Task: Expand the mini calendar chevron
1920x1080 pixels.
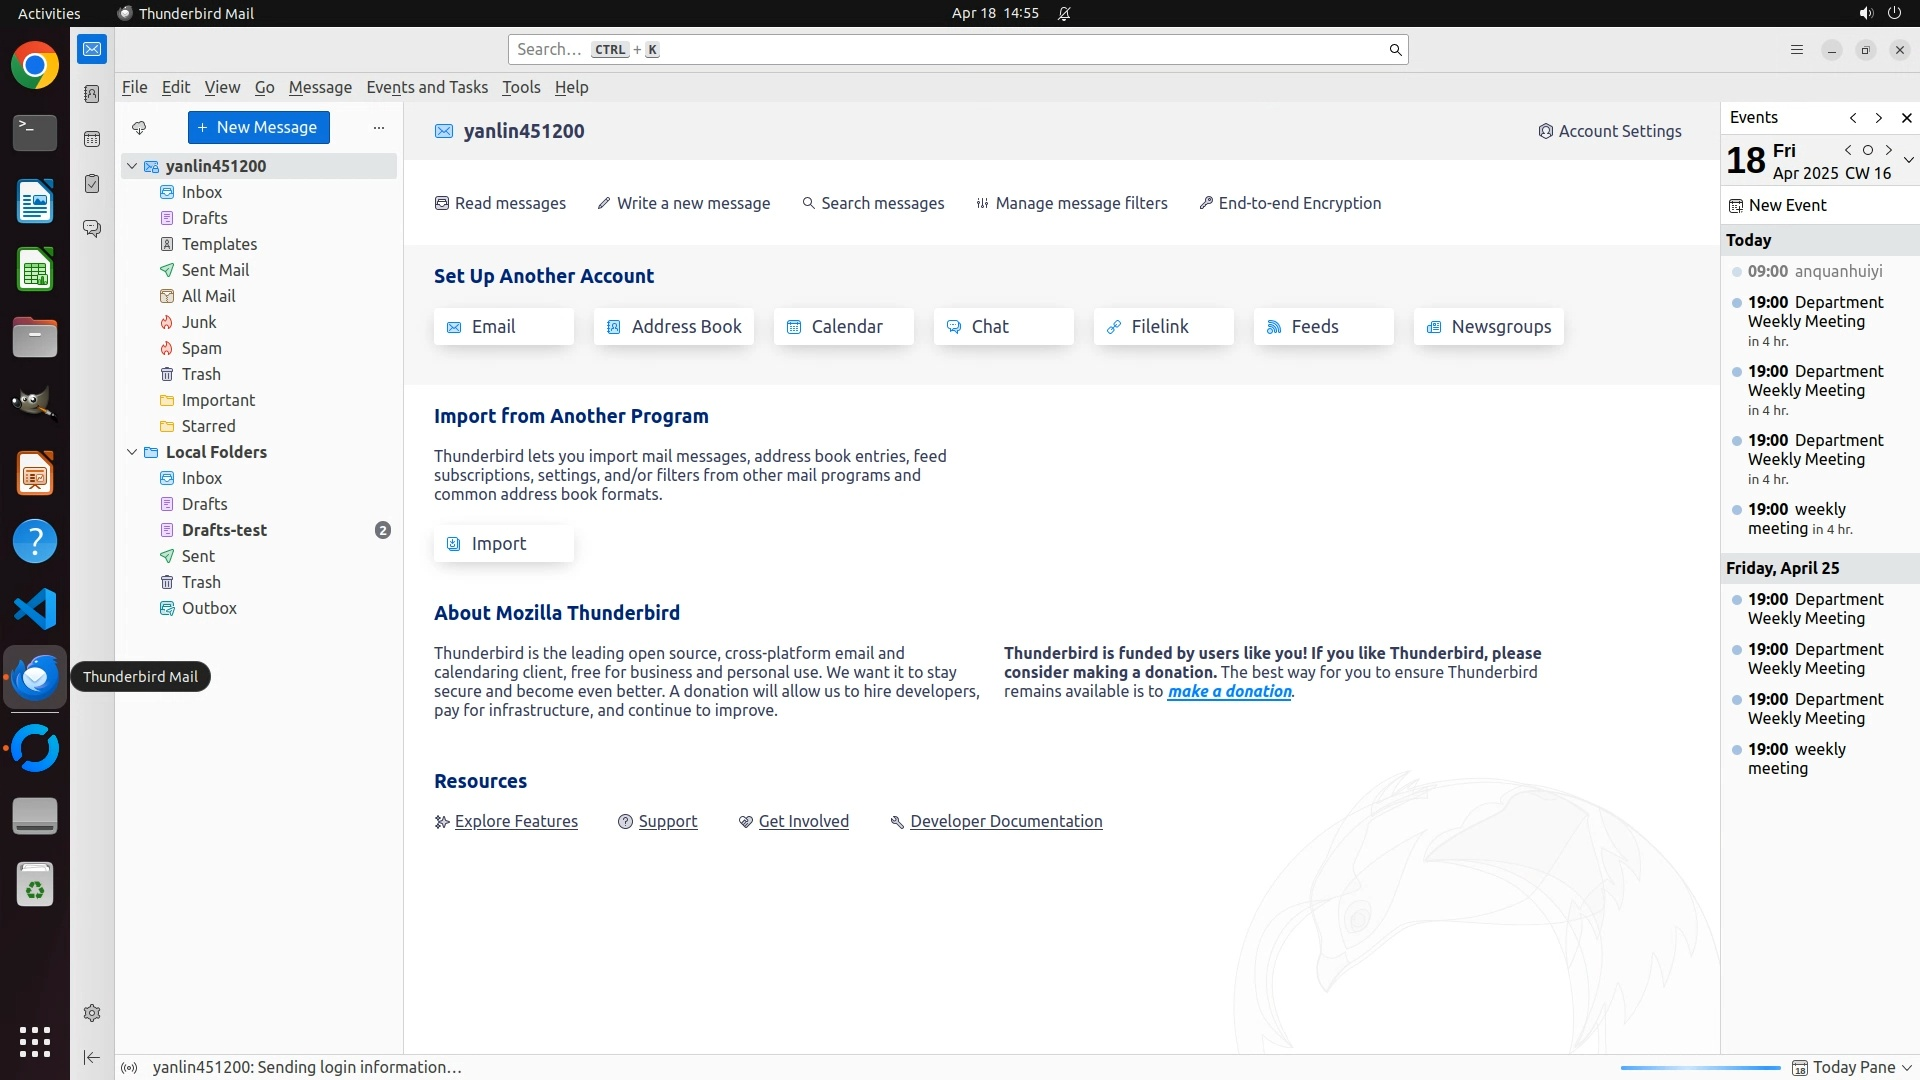Action: [1908, 160]
